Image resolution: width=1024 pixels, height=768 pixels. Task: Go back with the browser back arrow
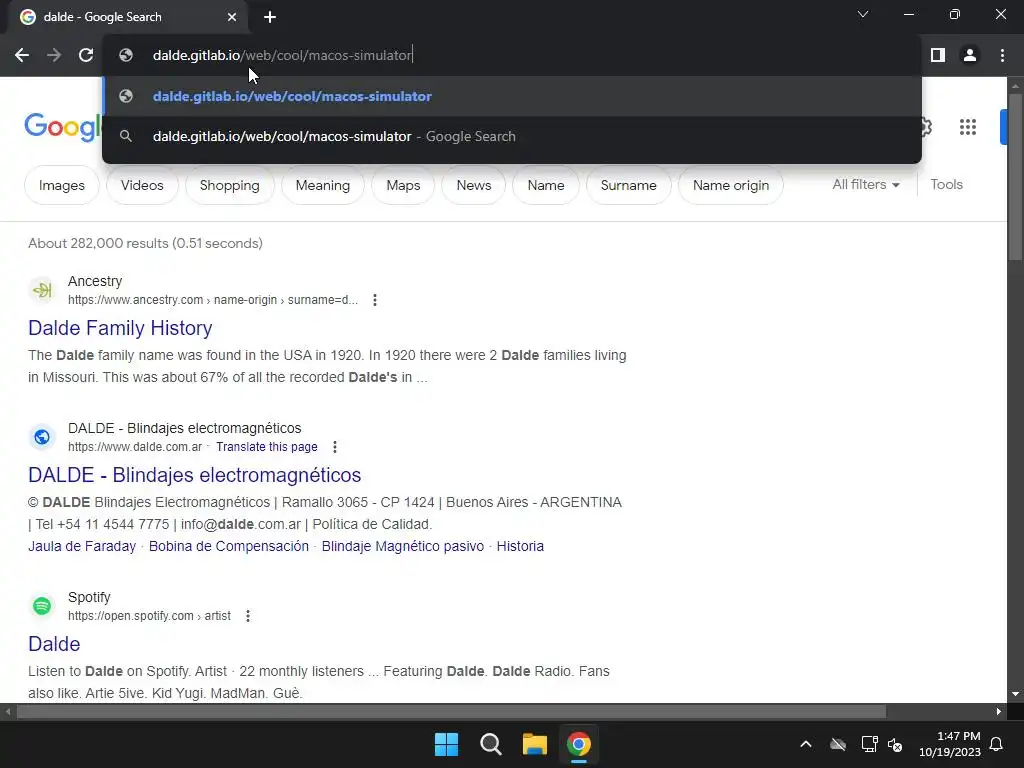tap(22, 56)
